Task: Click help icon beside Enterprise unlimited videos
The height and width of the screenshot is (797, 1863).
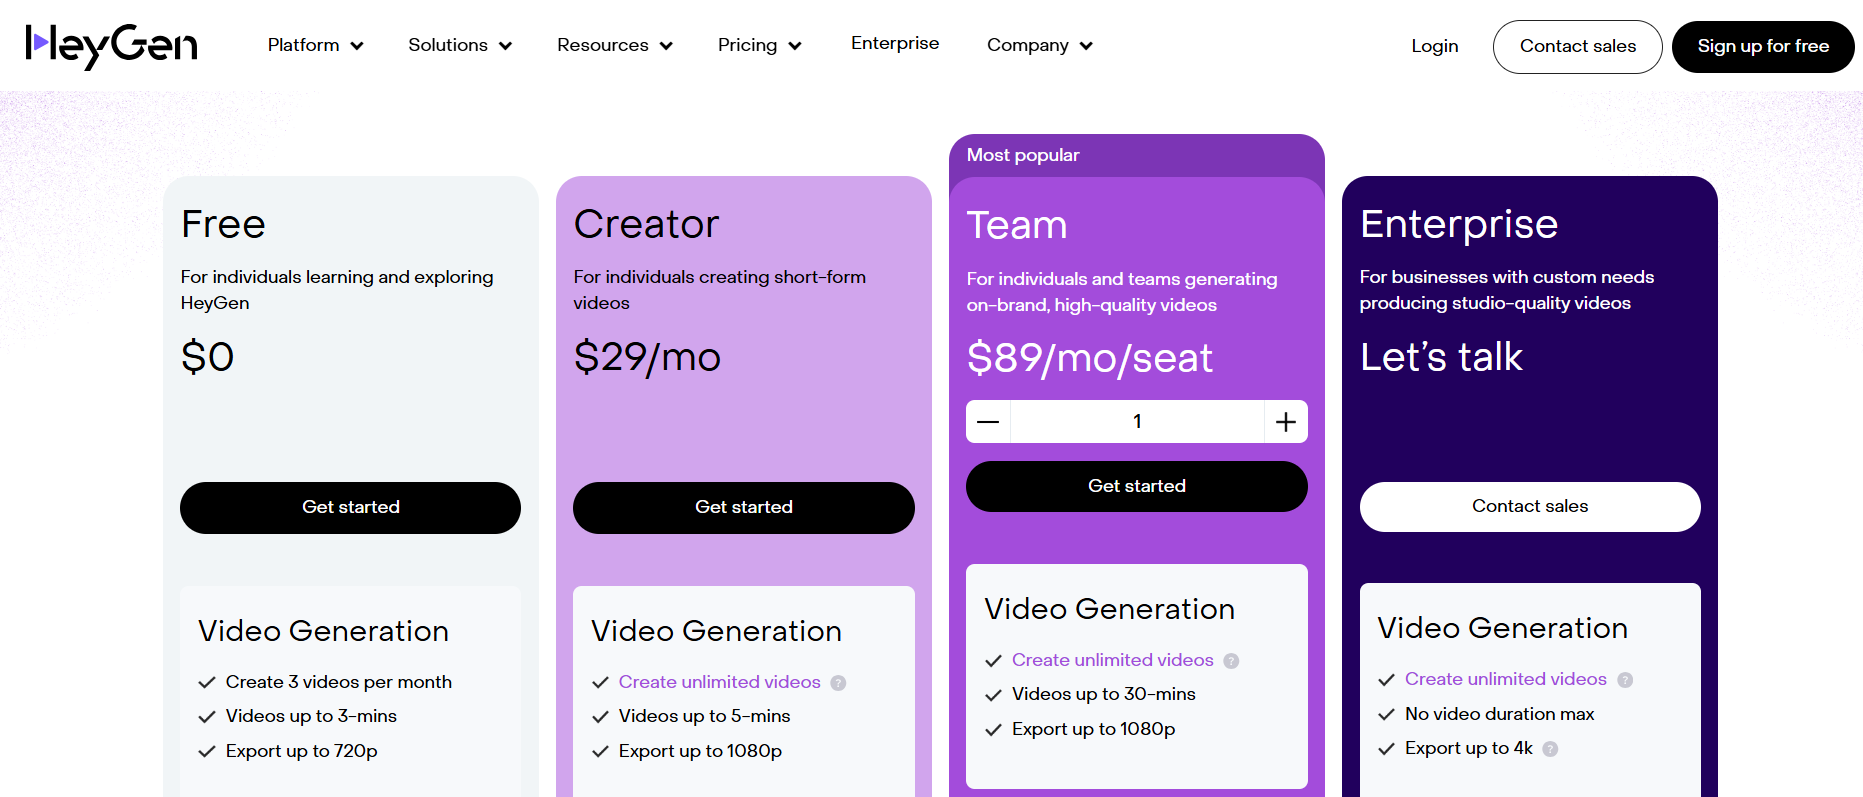Action: [x=1625, y=680]
